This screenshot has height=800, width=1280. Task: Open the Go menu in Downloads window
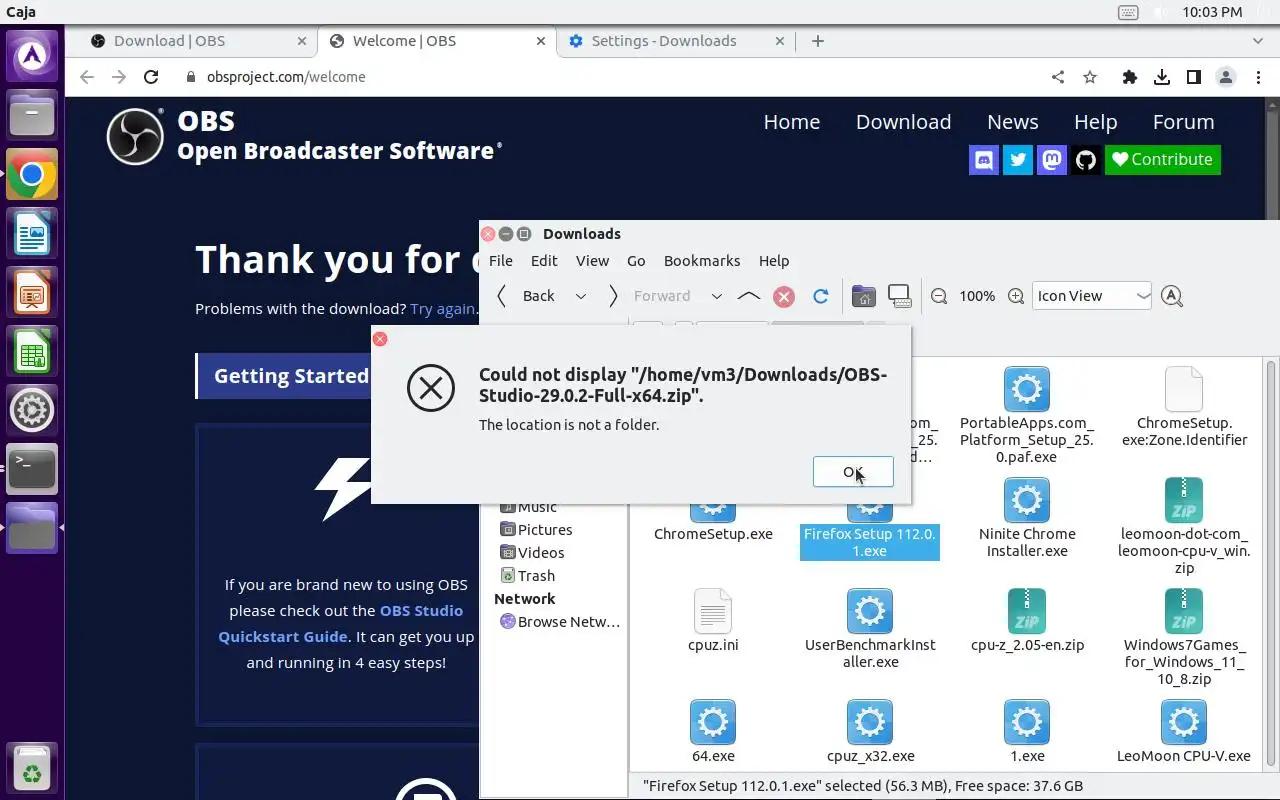click(636, 261)
